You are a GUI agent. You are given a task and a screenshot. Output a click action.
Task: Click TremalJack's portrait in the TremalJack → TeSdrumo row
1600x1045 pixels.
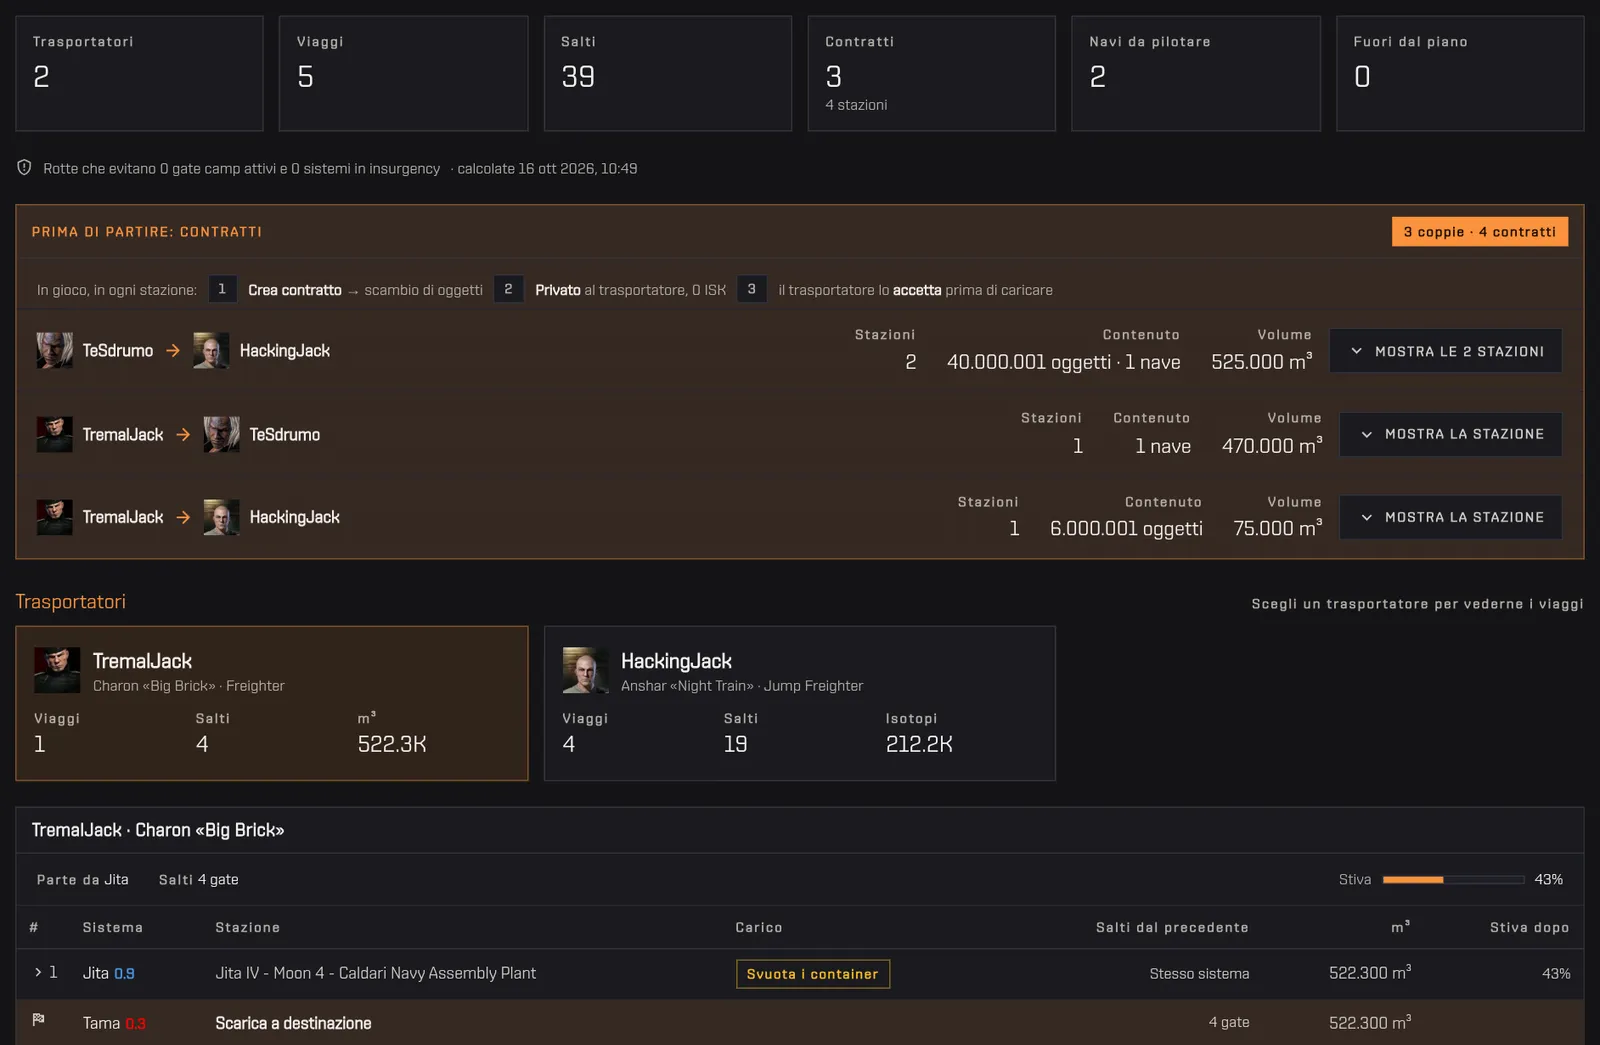[x=54, y=435]
